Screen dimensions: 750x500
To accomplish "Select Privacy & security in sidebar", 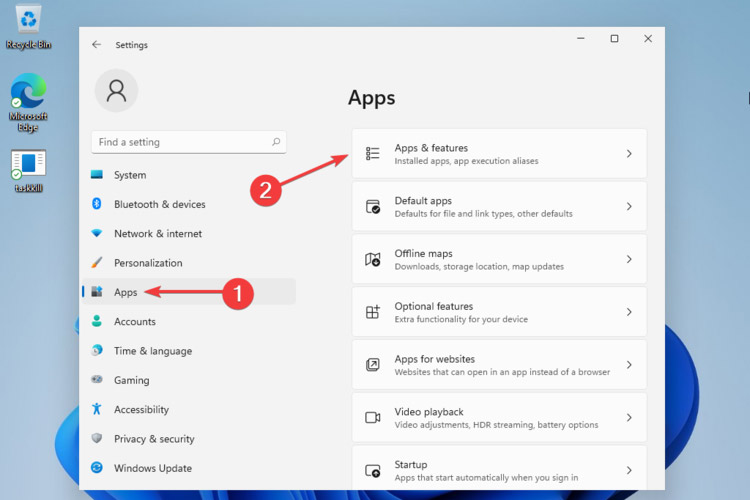I will coord(189,438).
